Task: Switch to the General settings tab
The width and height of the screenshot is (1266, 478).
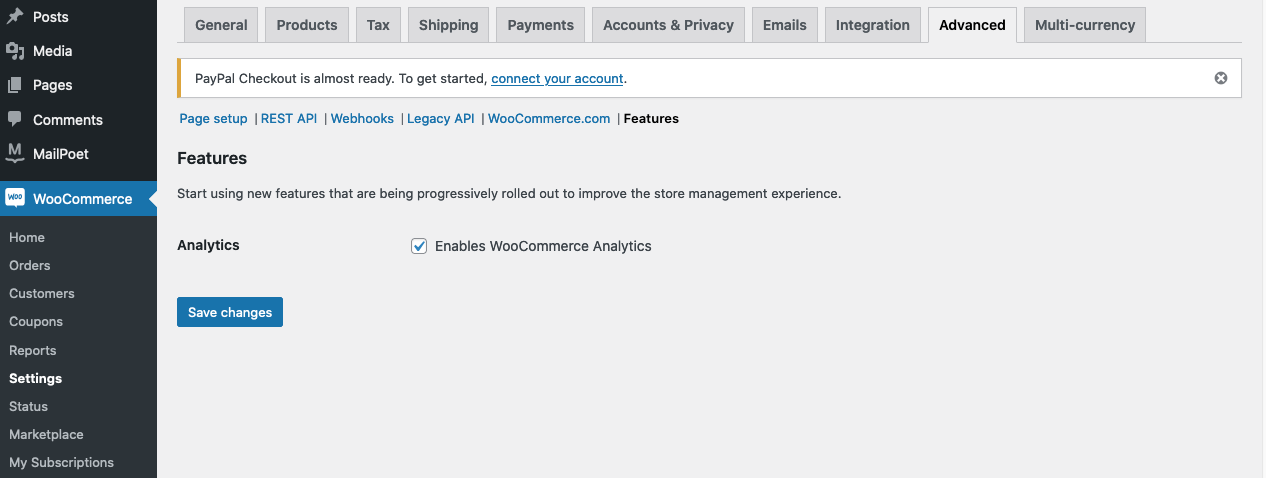Action: (x=221, y=25)
